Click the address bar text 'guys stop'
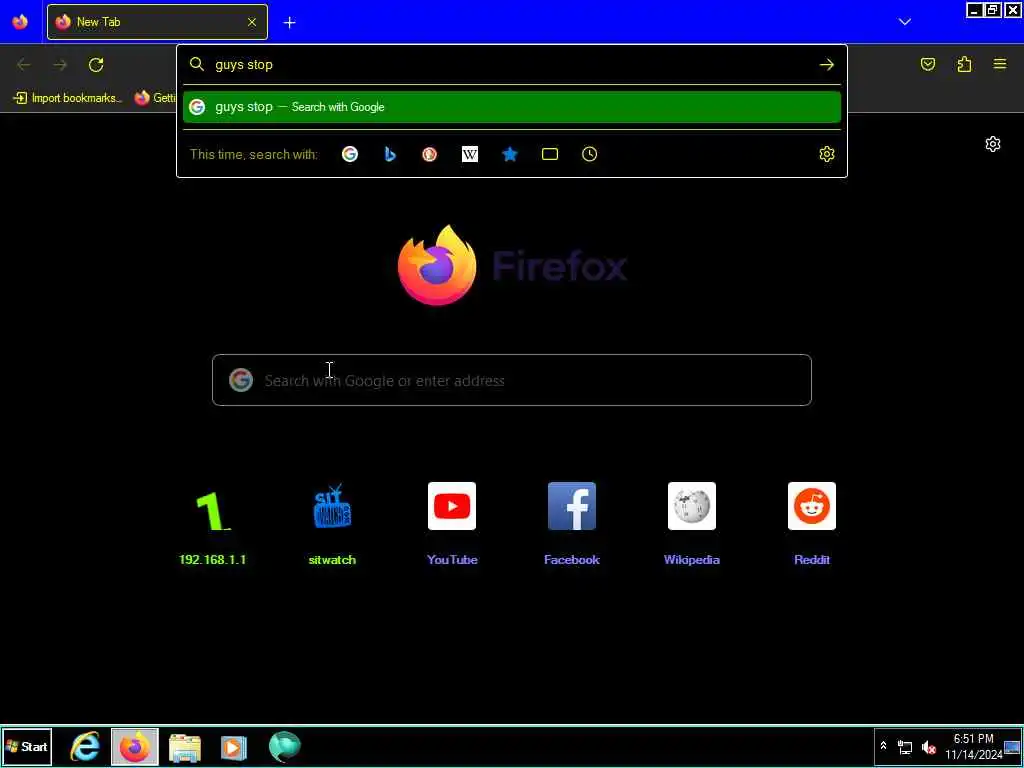1024x768 pixels. click(244, 65)
